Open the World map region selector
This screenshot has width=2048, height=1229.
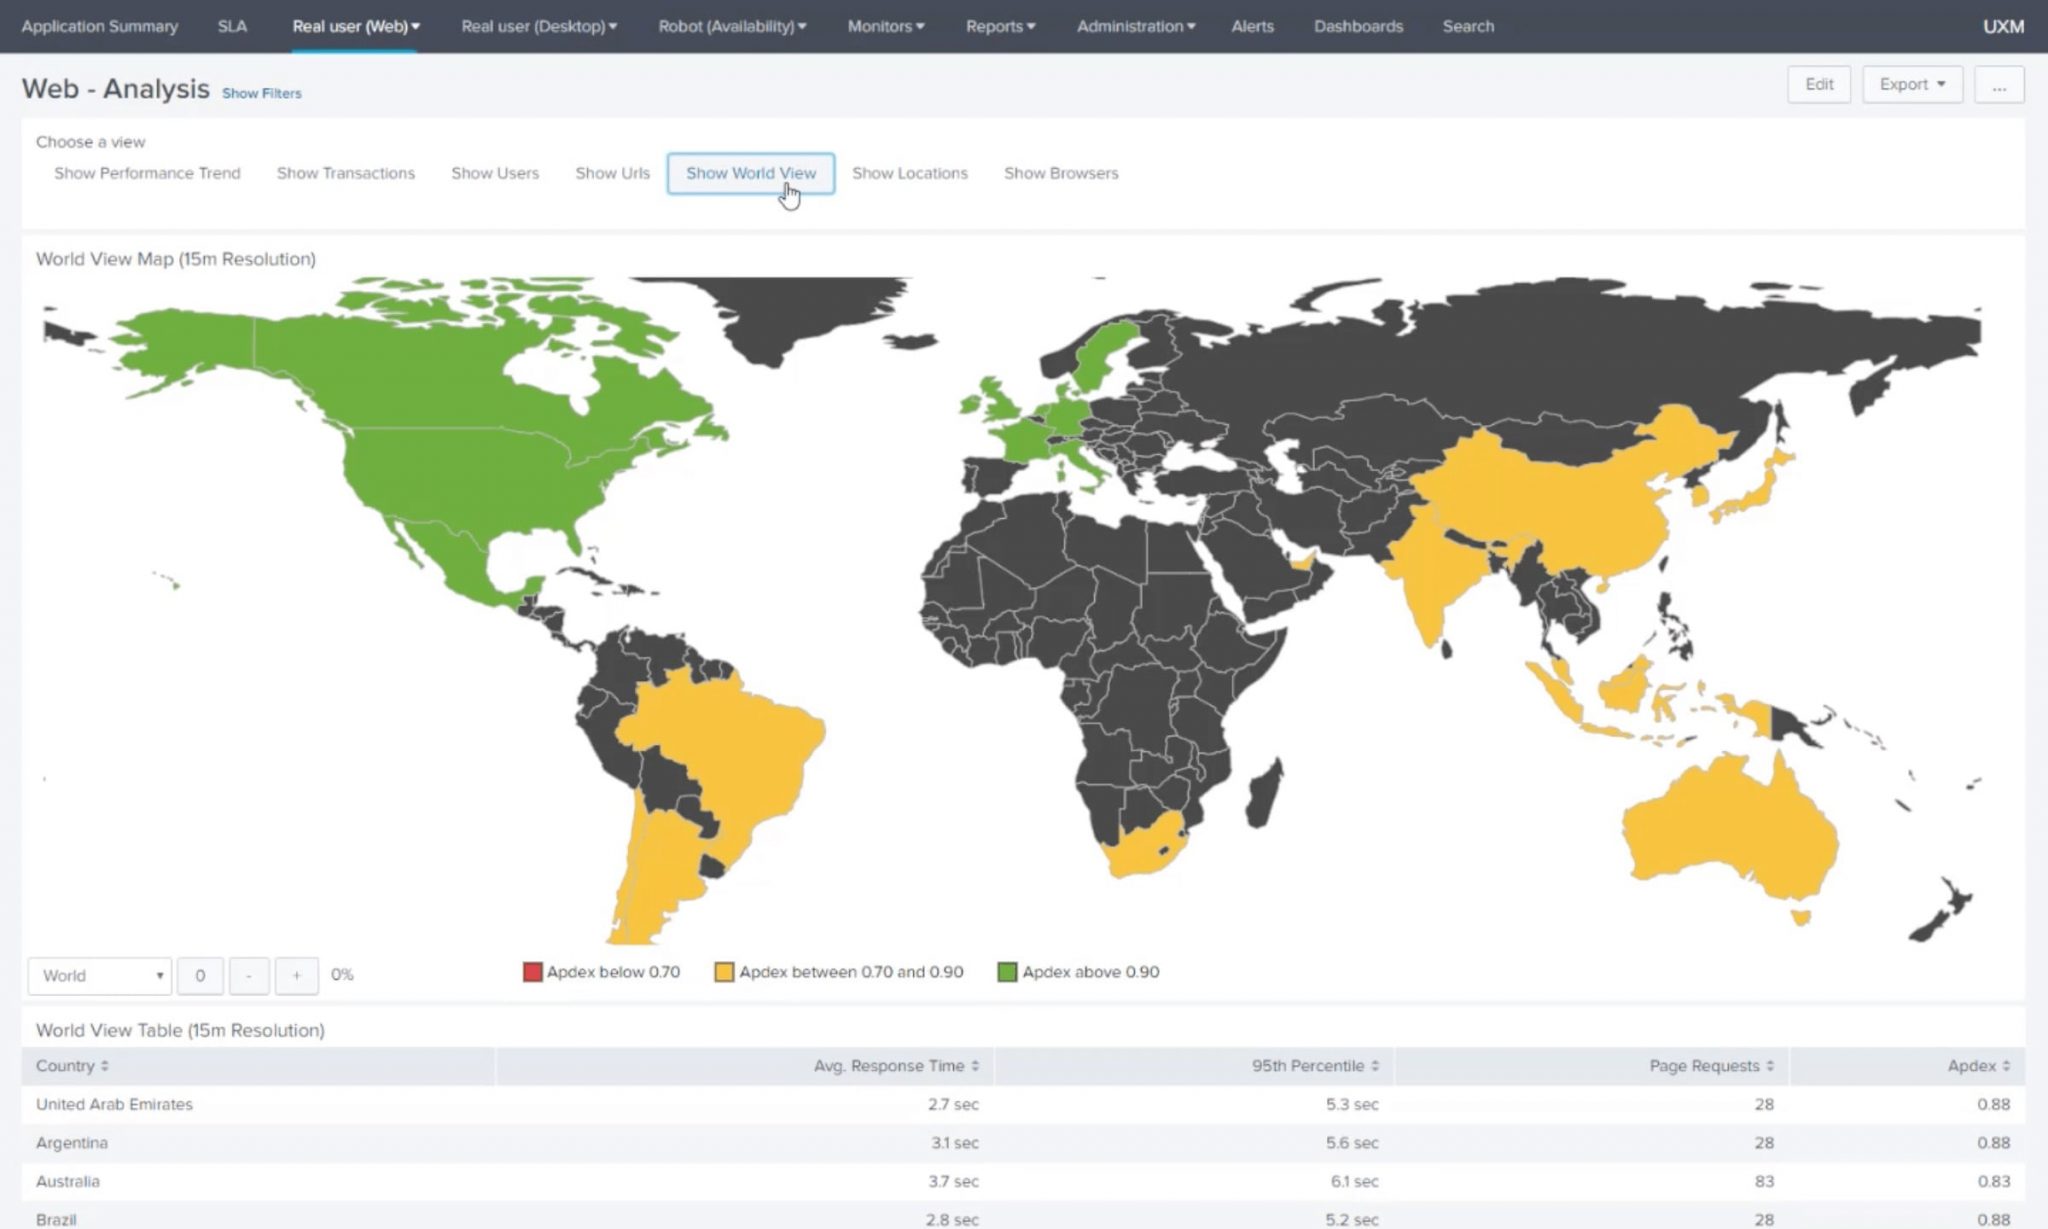98,975
